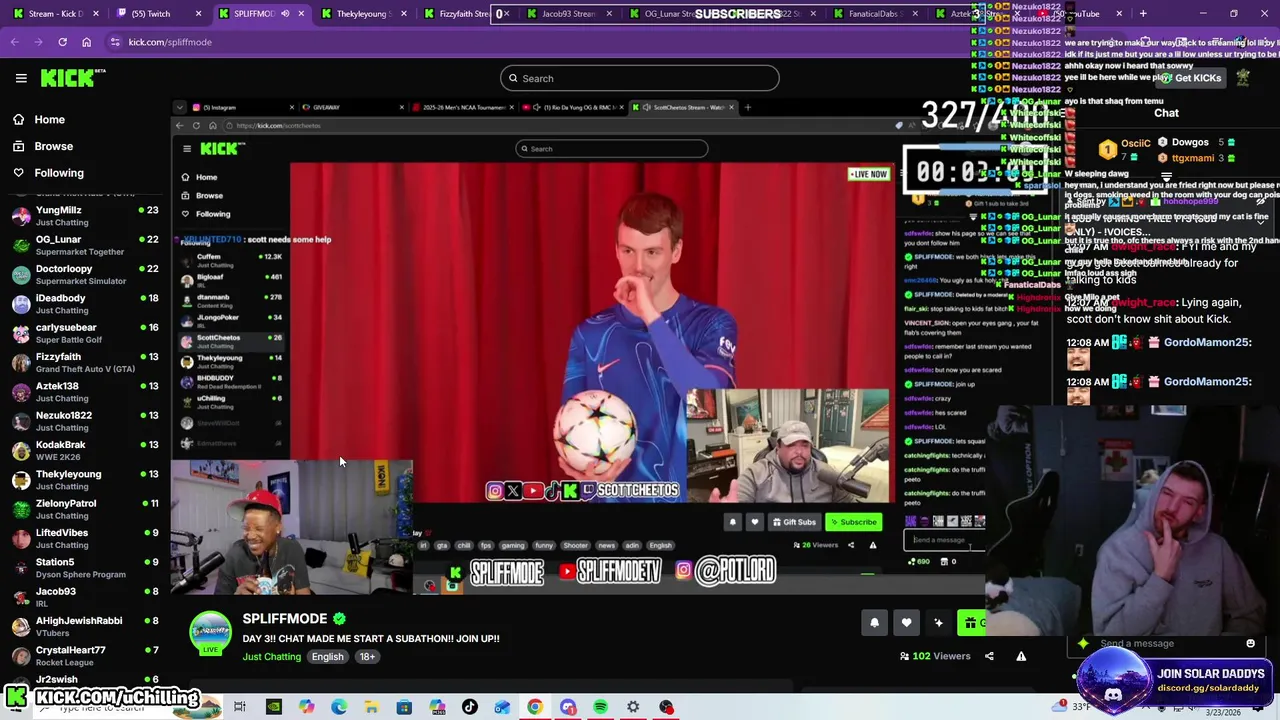Click Subscribe in the embedded ScottCheetos stream

click(853, 522)
